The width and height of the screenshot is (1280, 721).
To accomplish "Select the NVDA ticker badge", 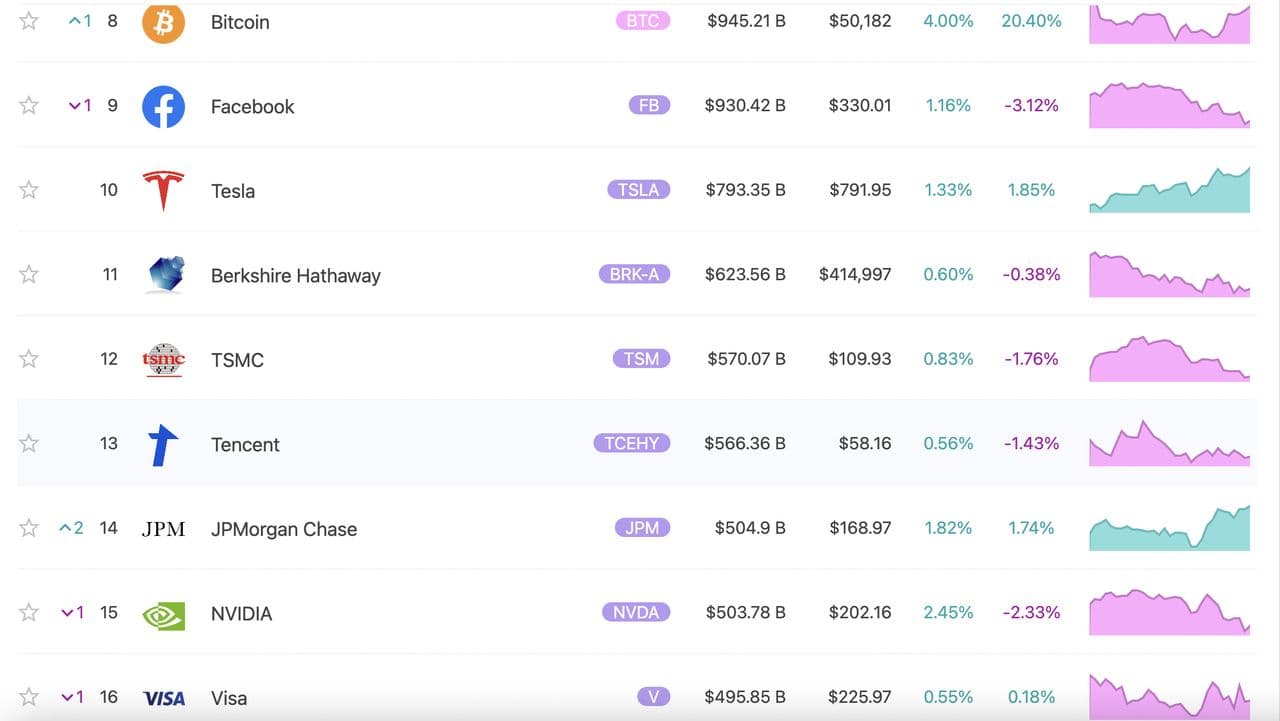I will pyautogui.click(x=635, y=612).
